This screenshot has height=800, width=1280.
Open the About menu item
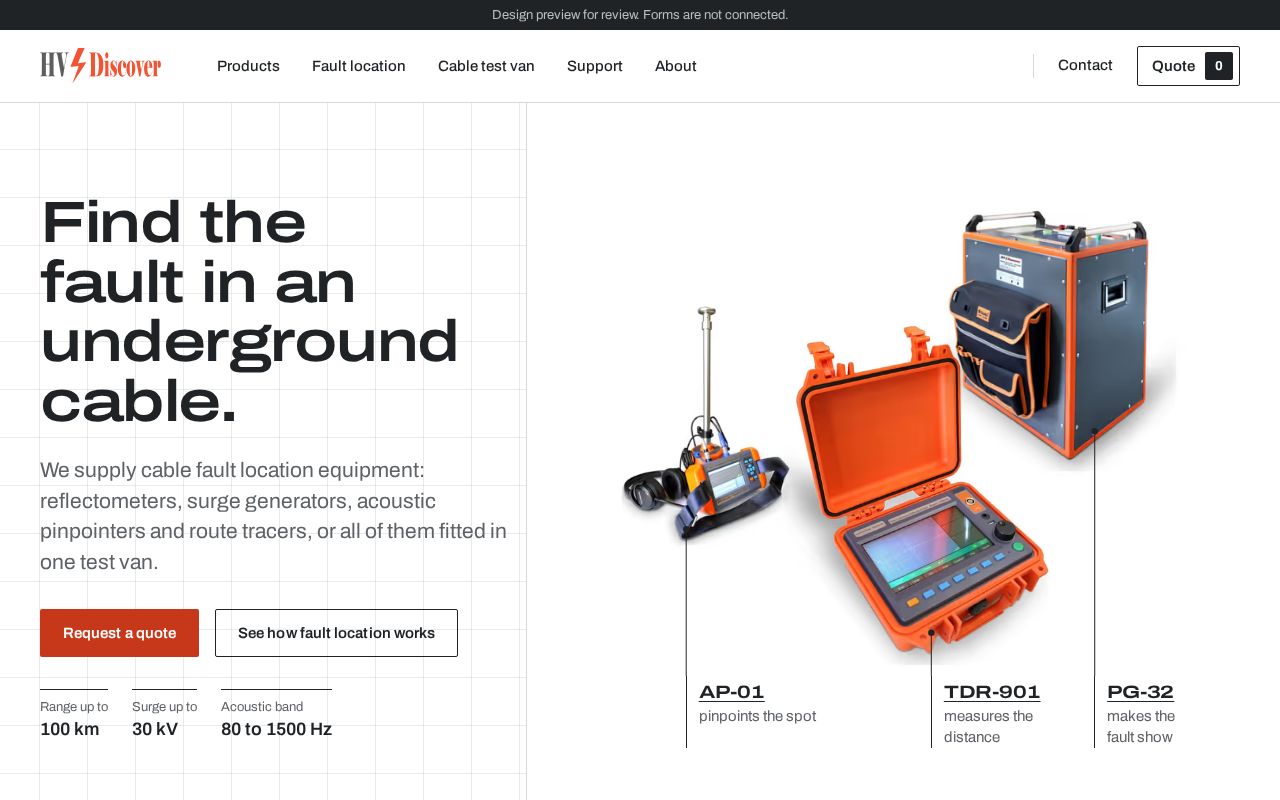coord(676,66)
